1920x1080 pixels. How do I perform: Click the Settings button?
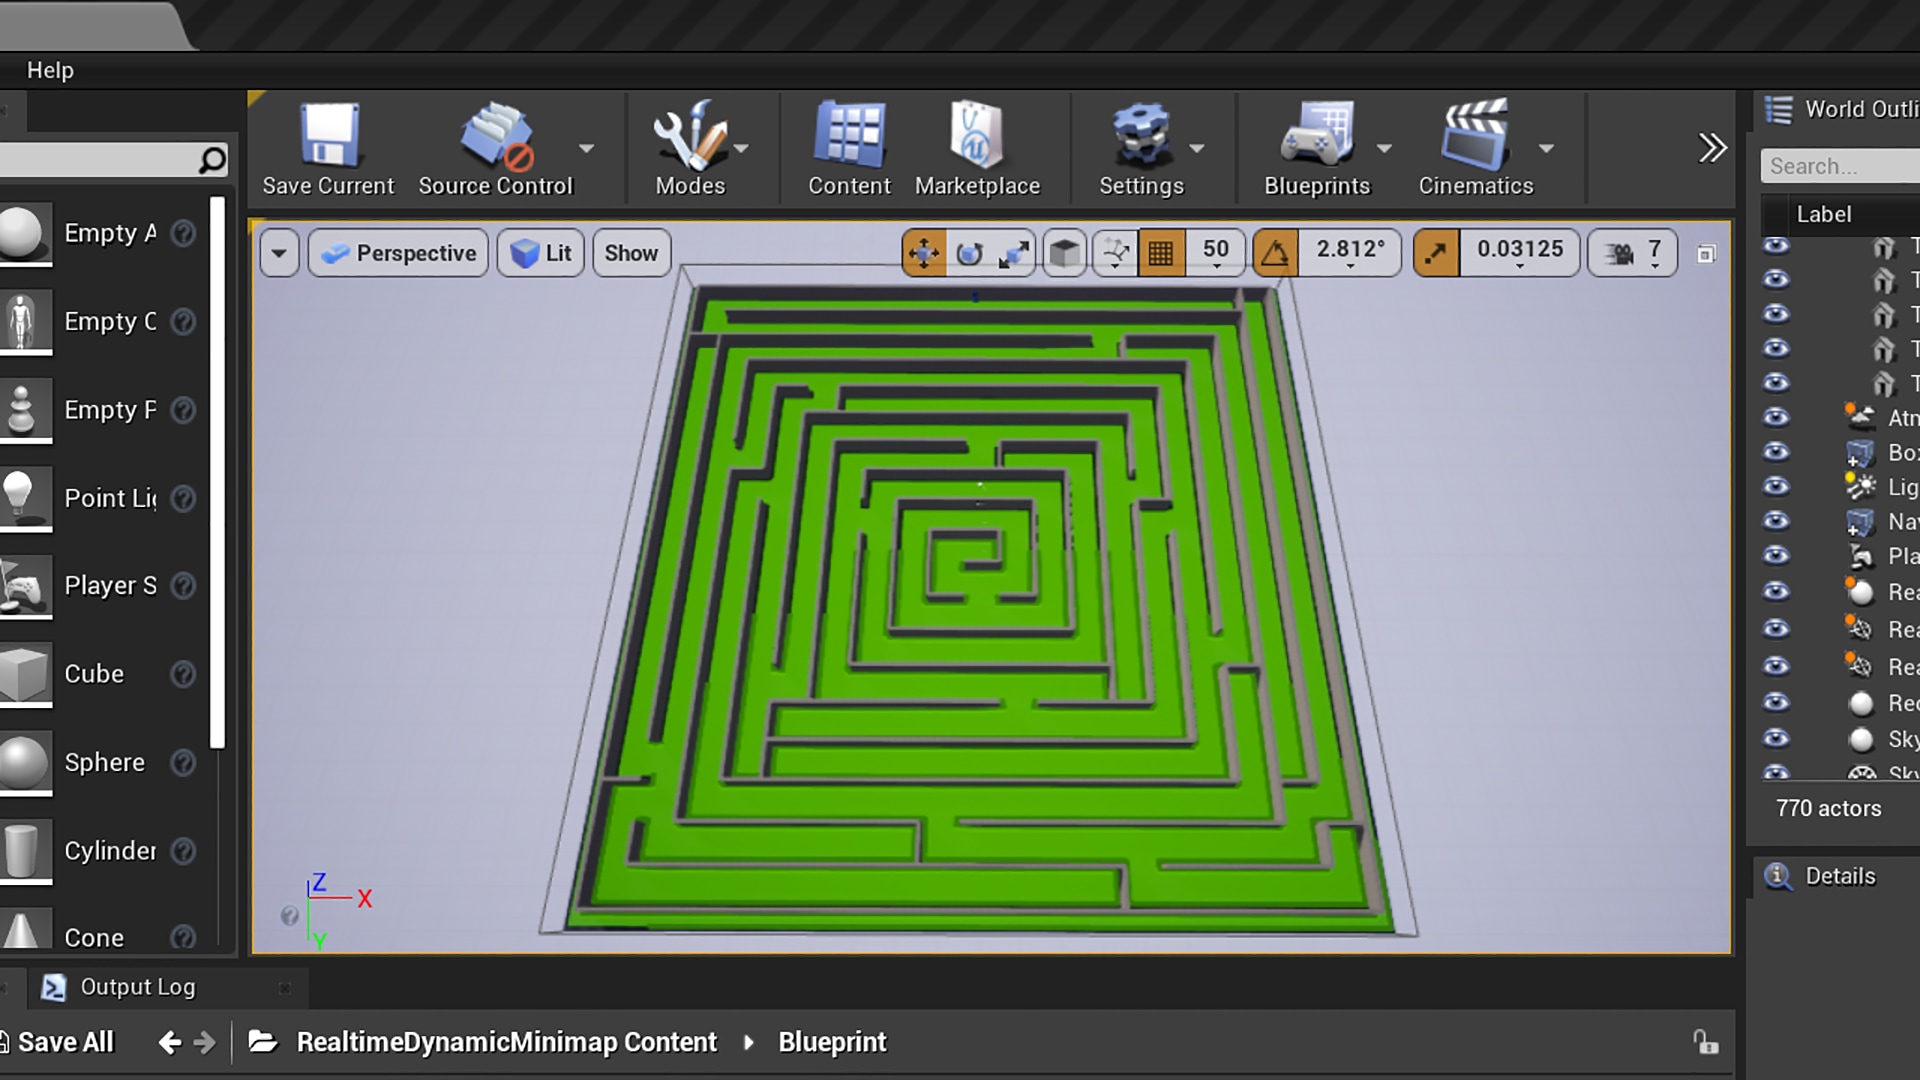coord(1141,149)
